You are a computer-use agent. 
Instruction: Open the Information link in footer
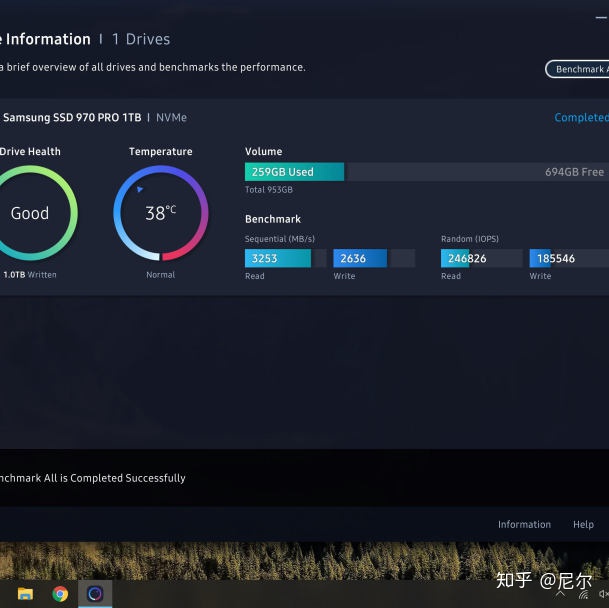524,524
